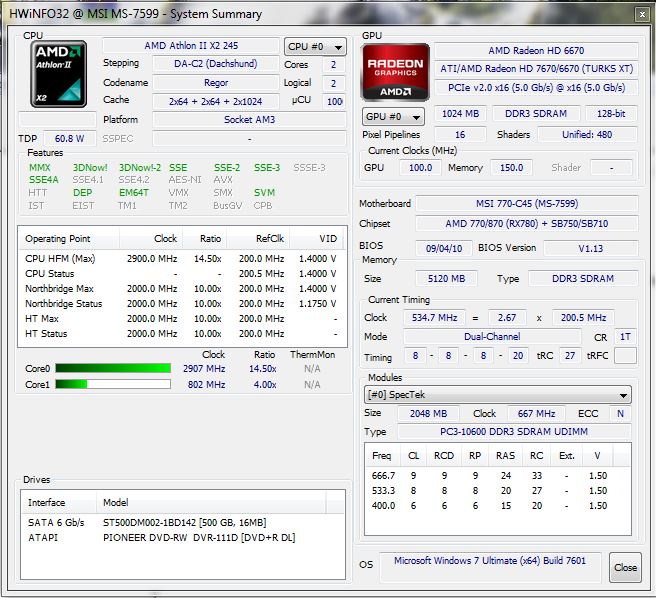The image size is (656, 598).
Task: Click the SVM feature label
Action: tap(264, 192)
